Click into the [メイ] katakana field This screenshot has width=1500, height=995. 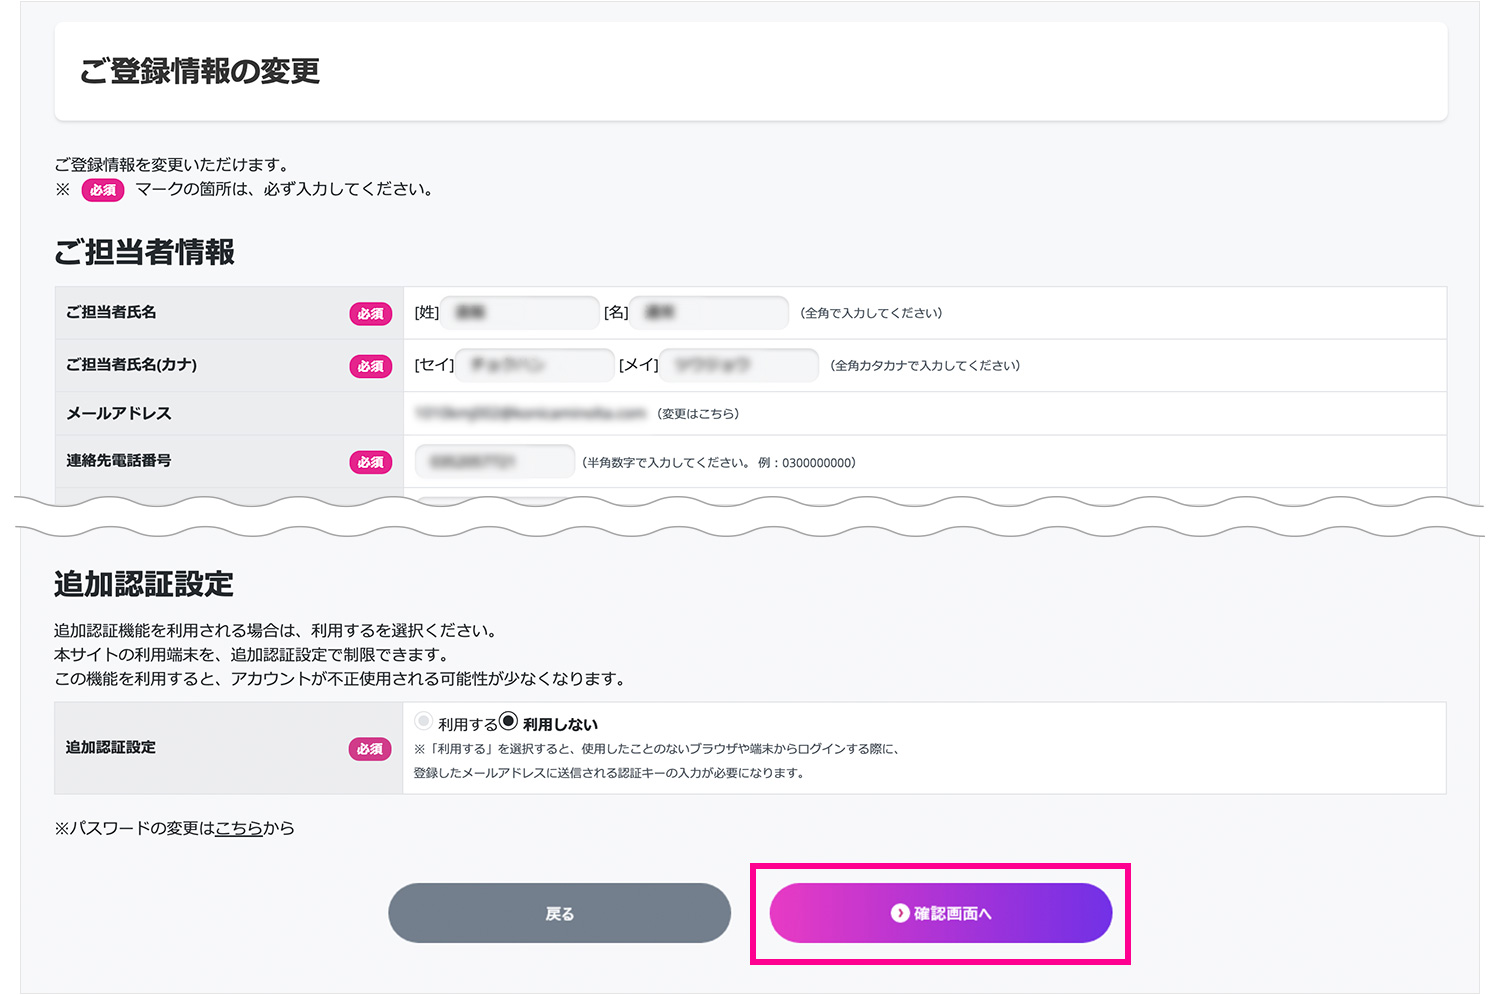[739, 365]
